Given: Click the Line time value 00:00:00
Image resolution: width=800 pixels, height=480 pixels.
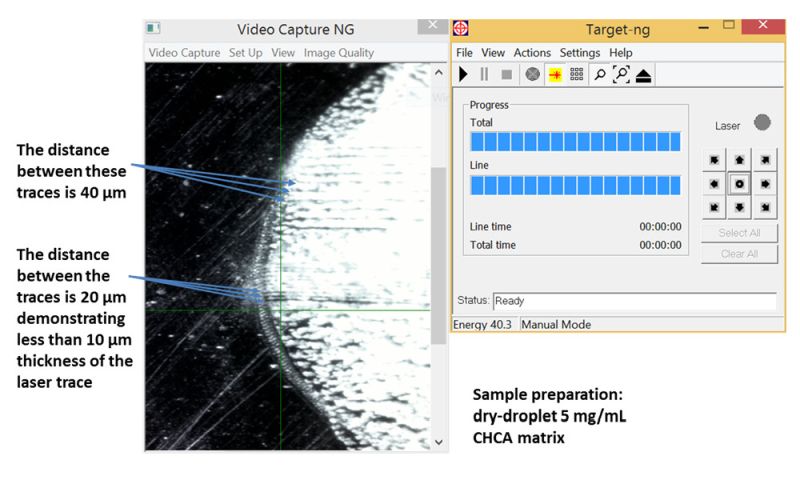Looking at the screenshot, I should (x=660, y=226).
